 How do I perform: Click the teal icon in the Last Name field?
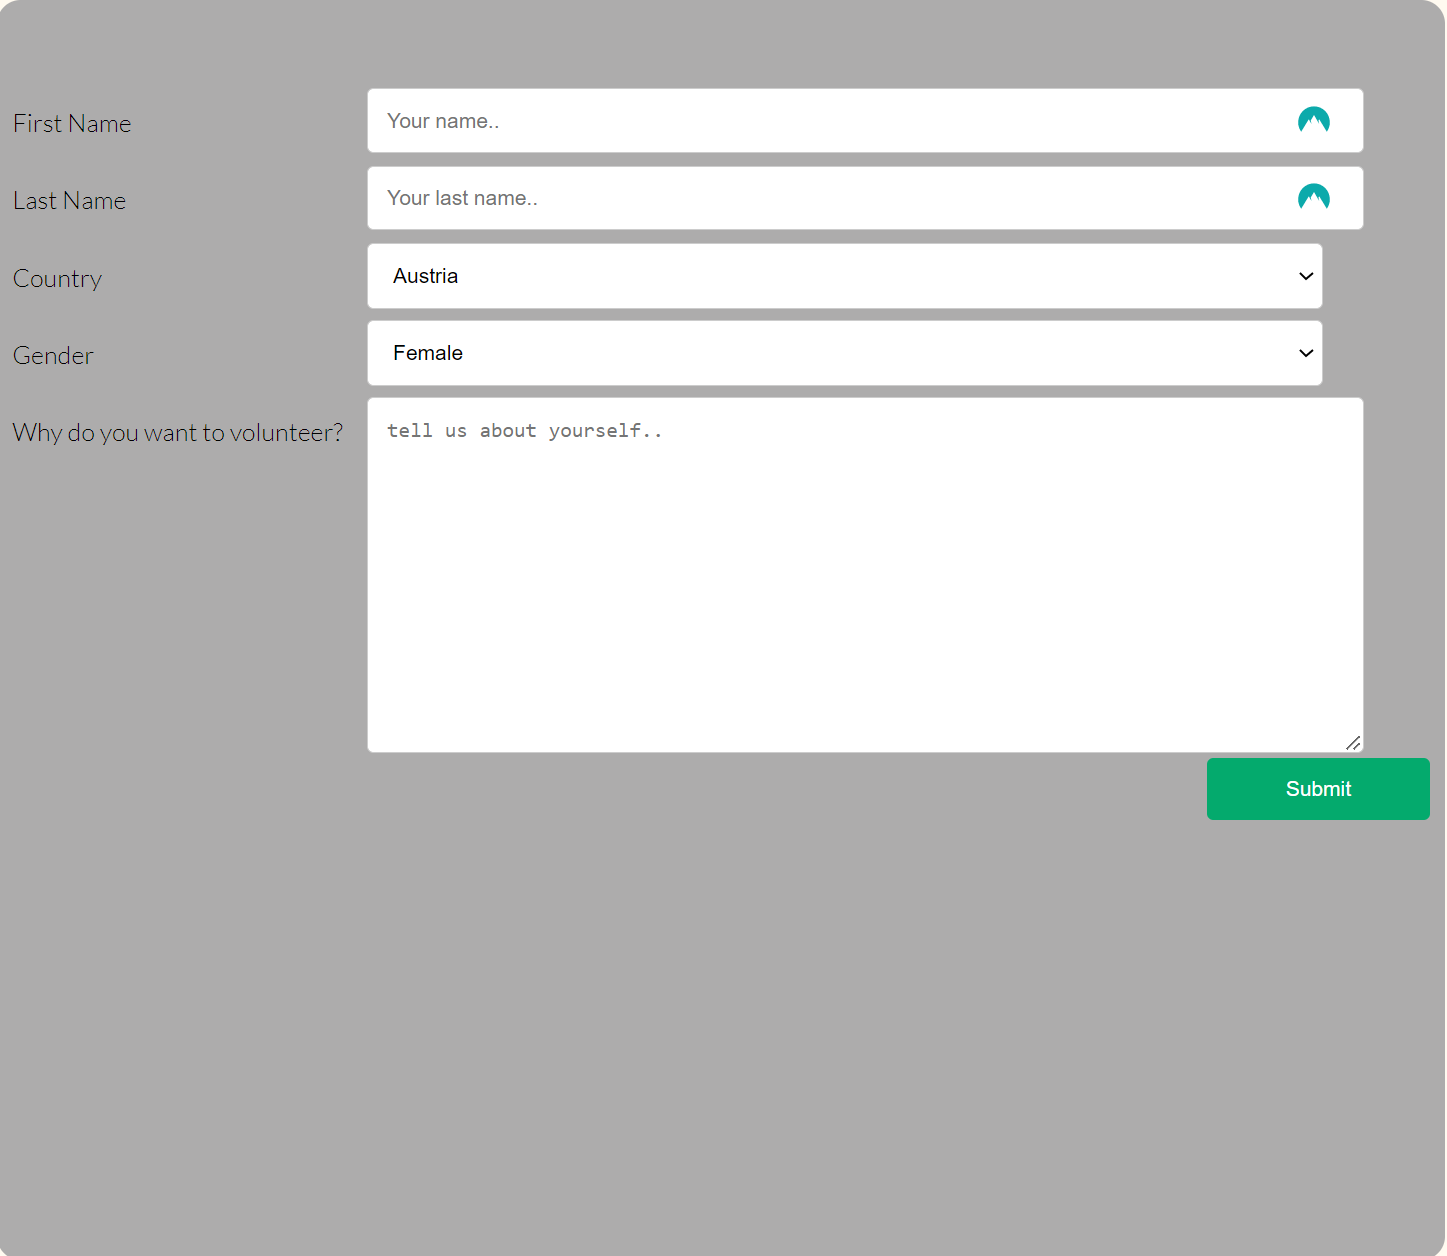(1314, 197)
